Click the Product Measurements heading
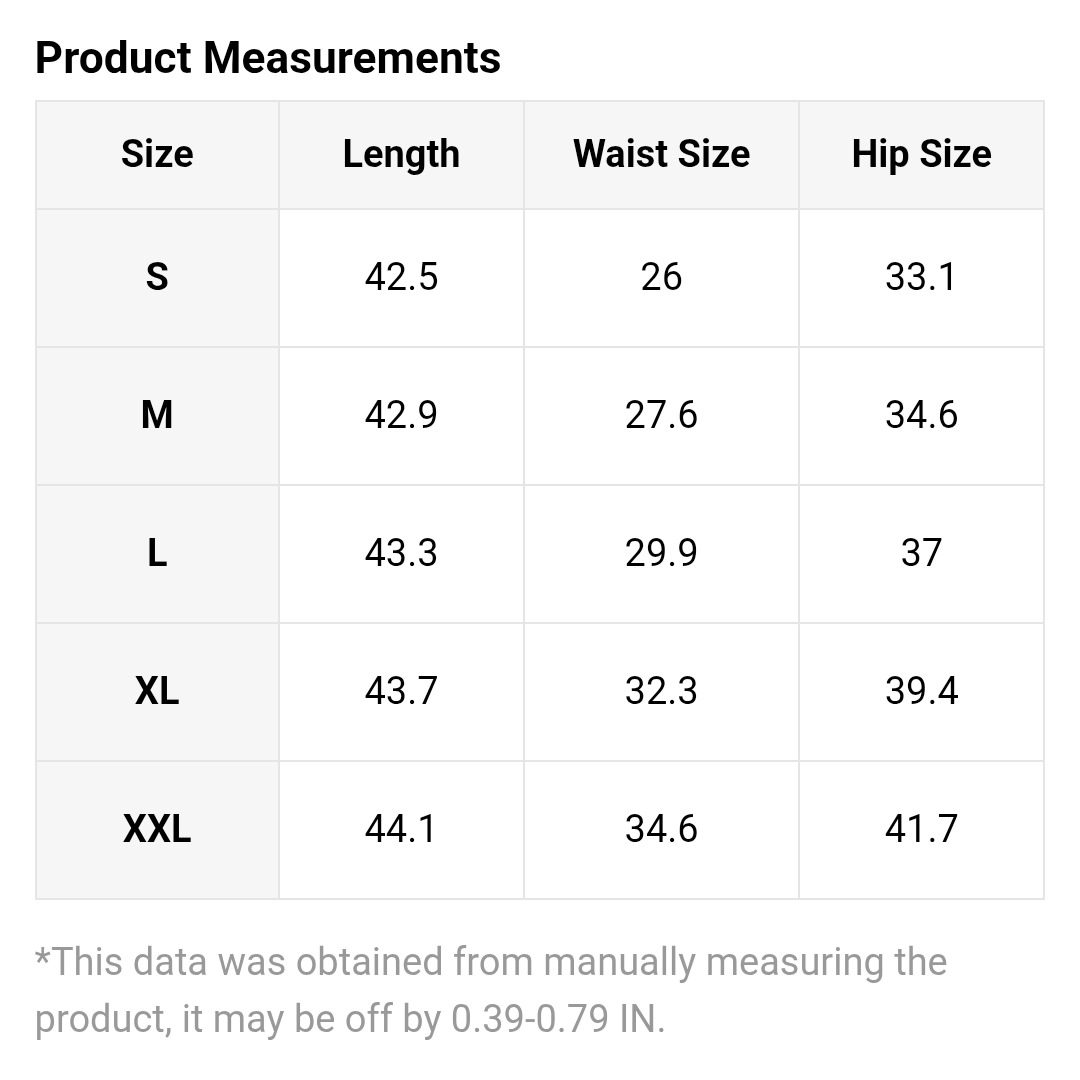 [267, 58]
